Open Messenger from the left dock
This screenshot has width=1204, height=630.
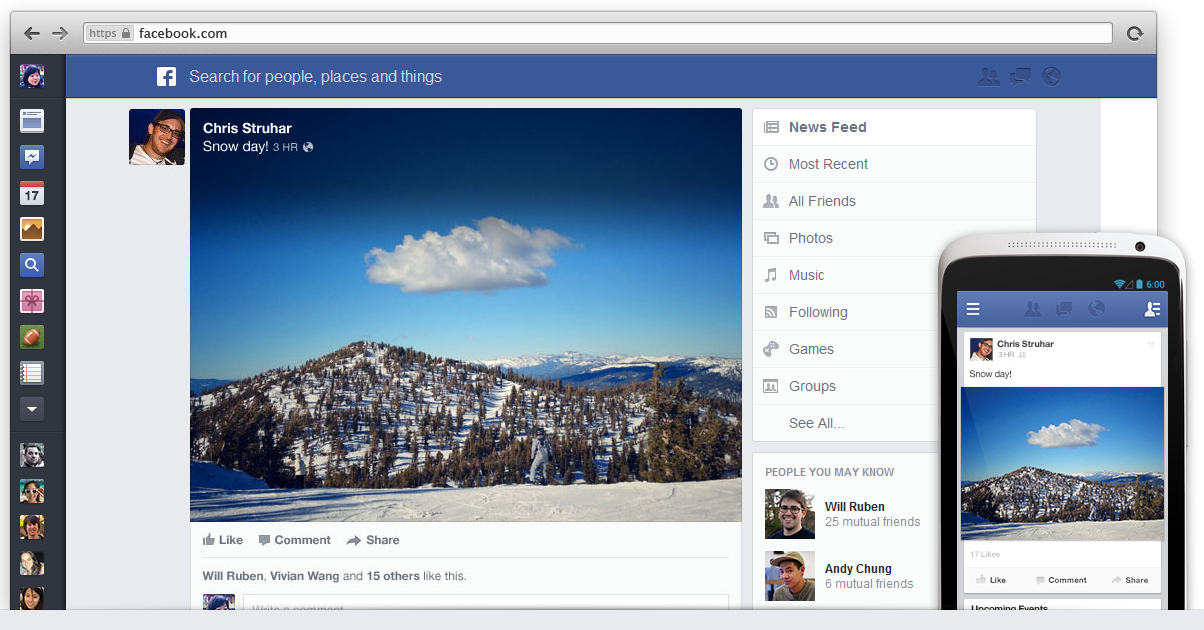(32, 157)
